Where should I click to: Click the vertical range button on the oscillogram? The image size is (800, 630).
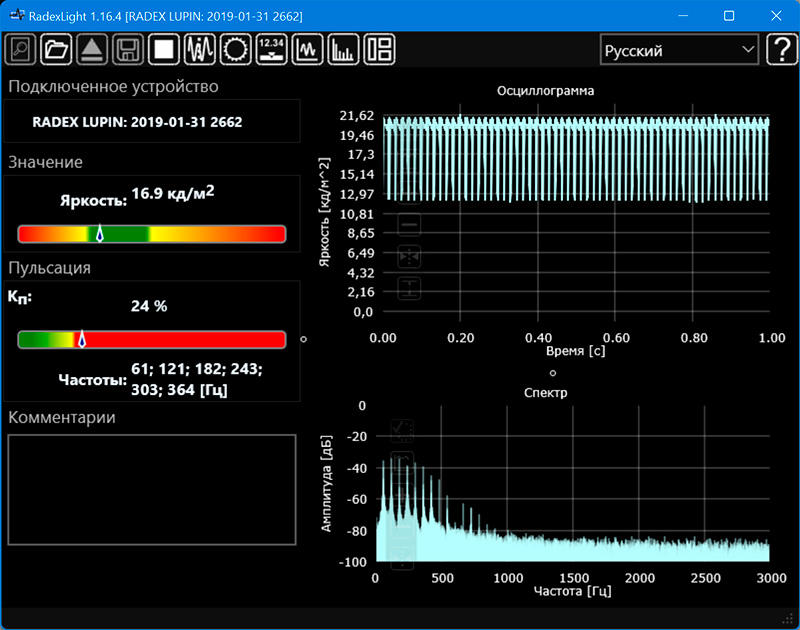409,289
